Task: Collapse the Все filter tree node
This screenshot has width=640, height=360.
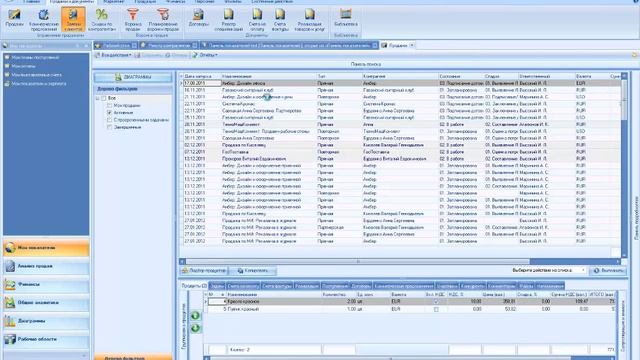Action: pyautogui.click(x=98, y=98)
